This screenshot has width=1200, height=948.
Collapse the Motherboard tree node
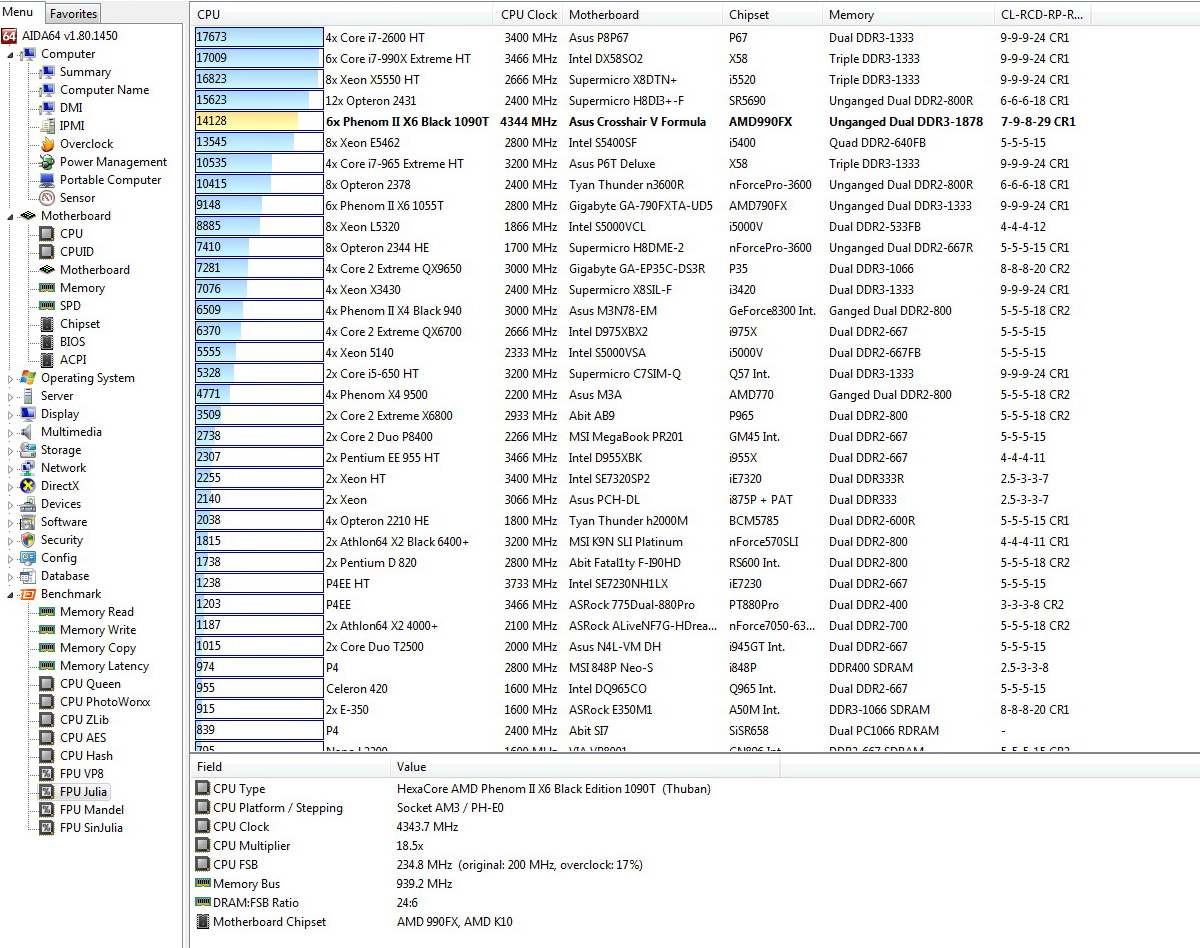(x=12, y=216)
